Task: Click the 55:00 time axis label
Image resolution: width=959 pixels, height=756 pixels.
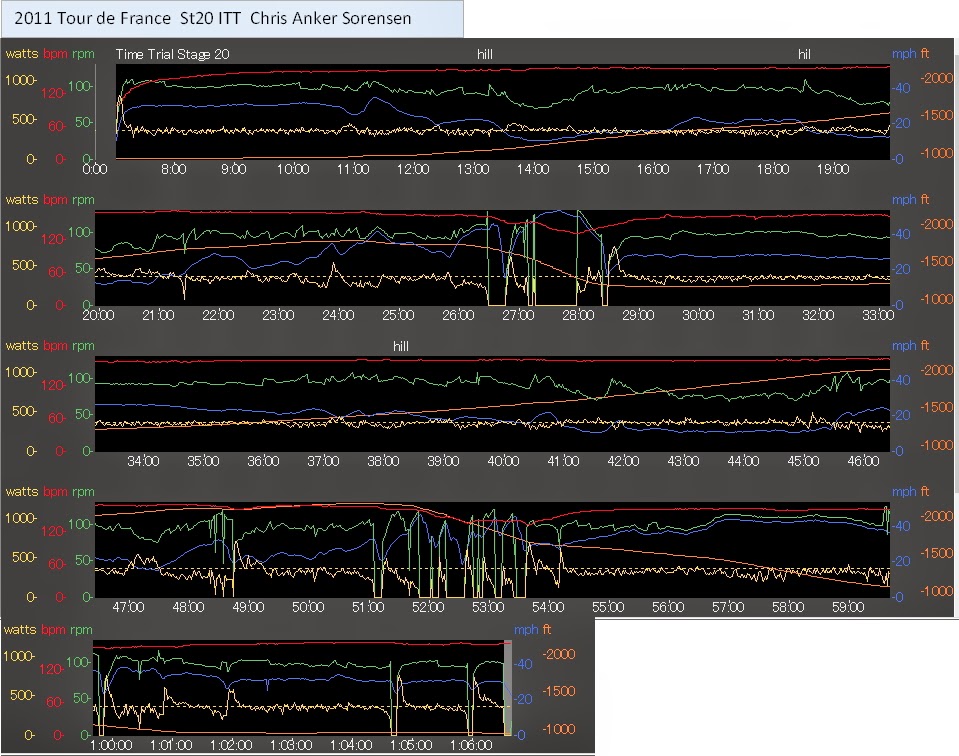Action: (607, 607)
